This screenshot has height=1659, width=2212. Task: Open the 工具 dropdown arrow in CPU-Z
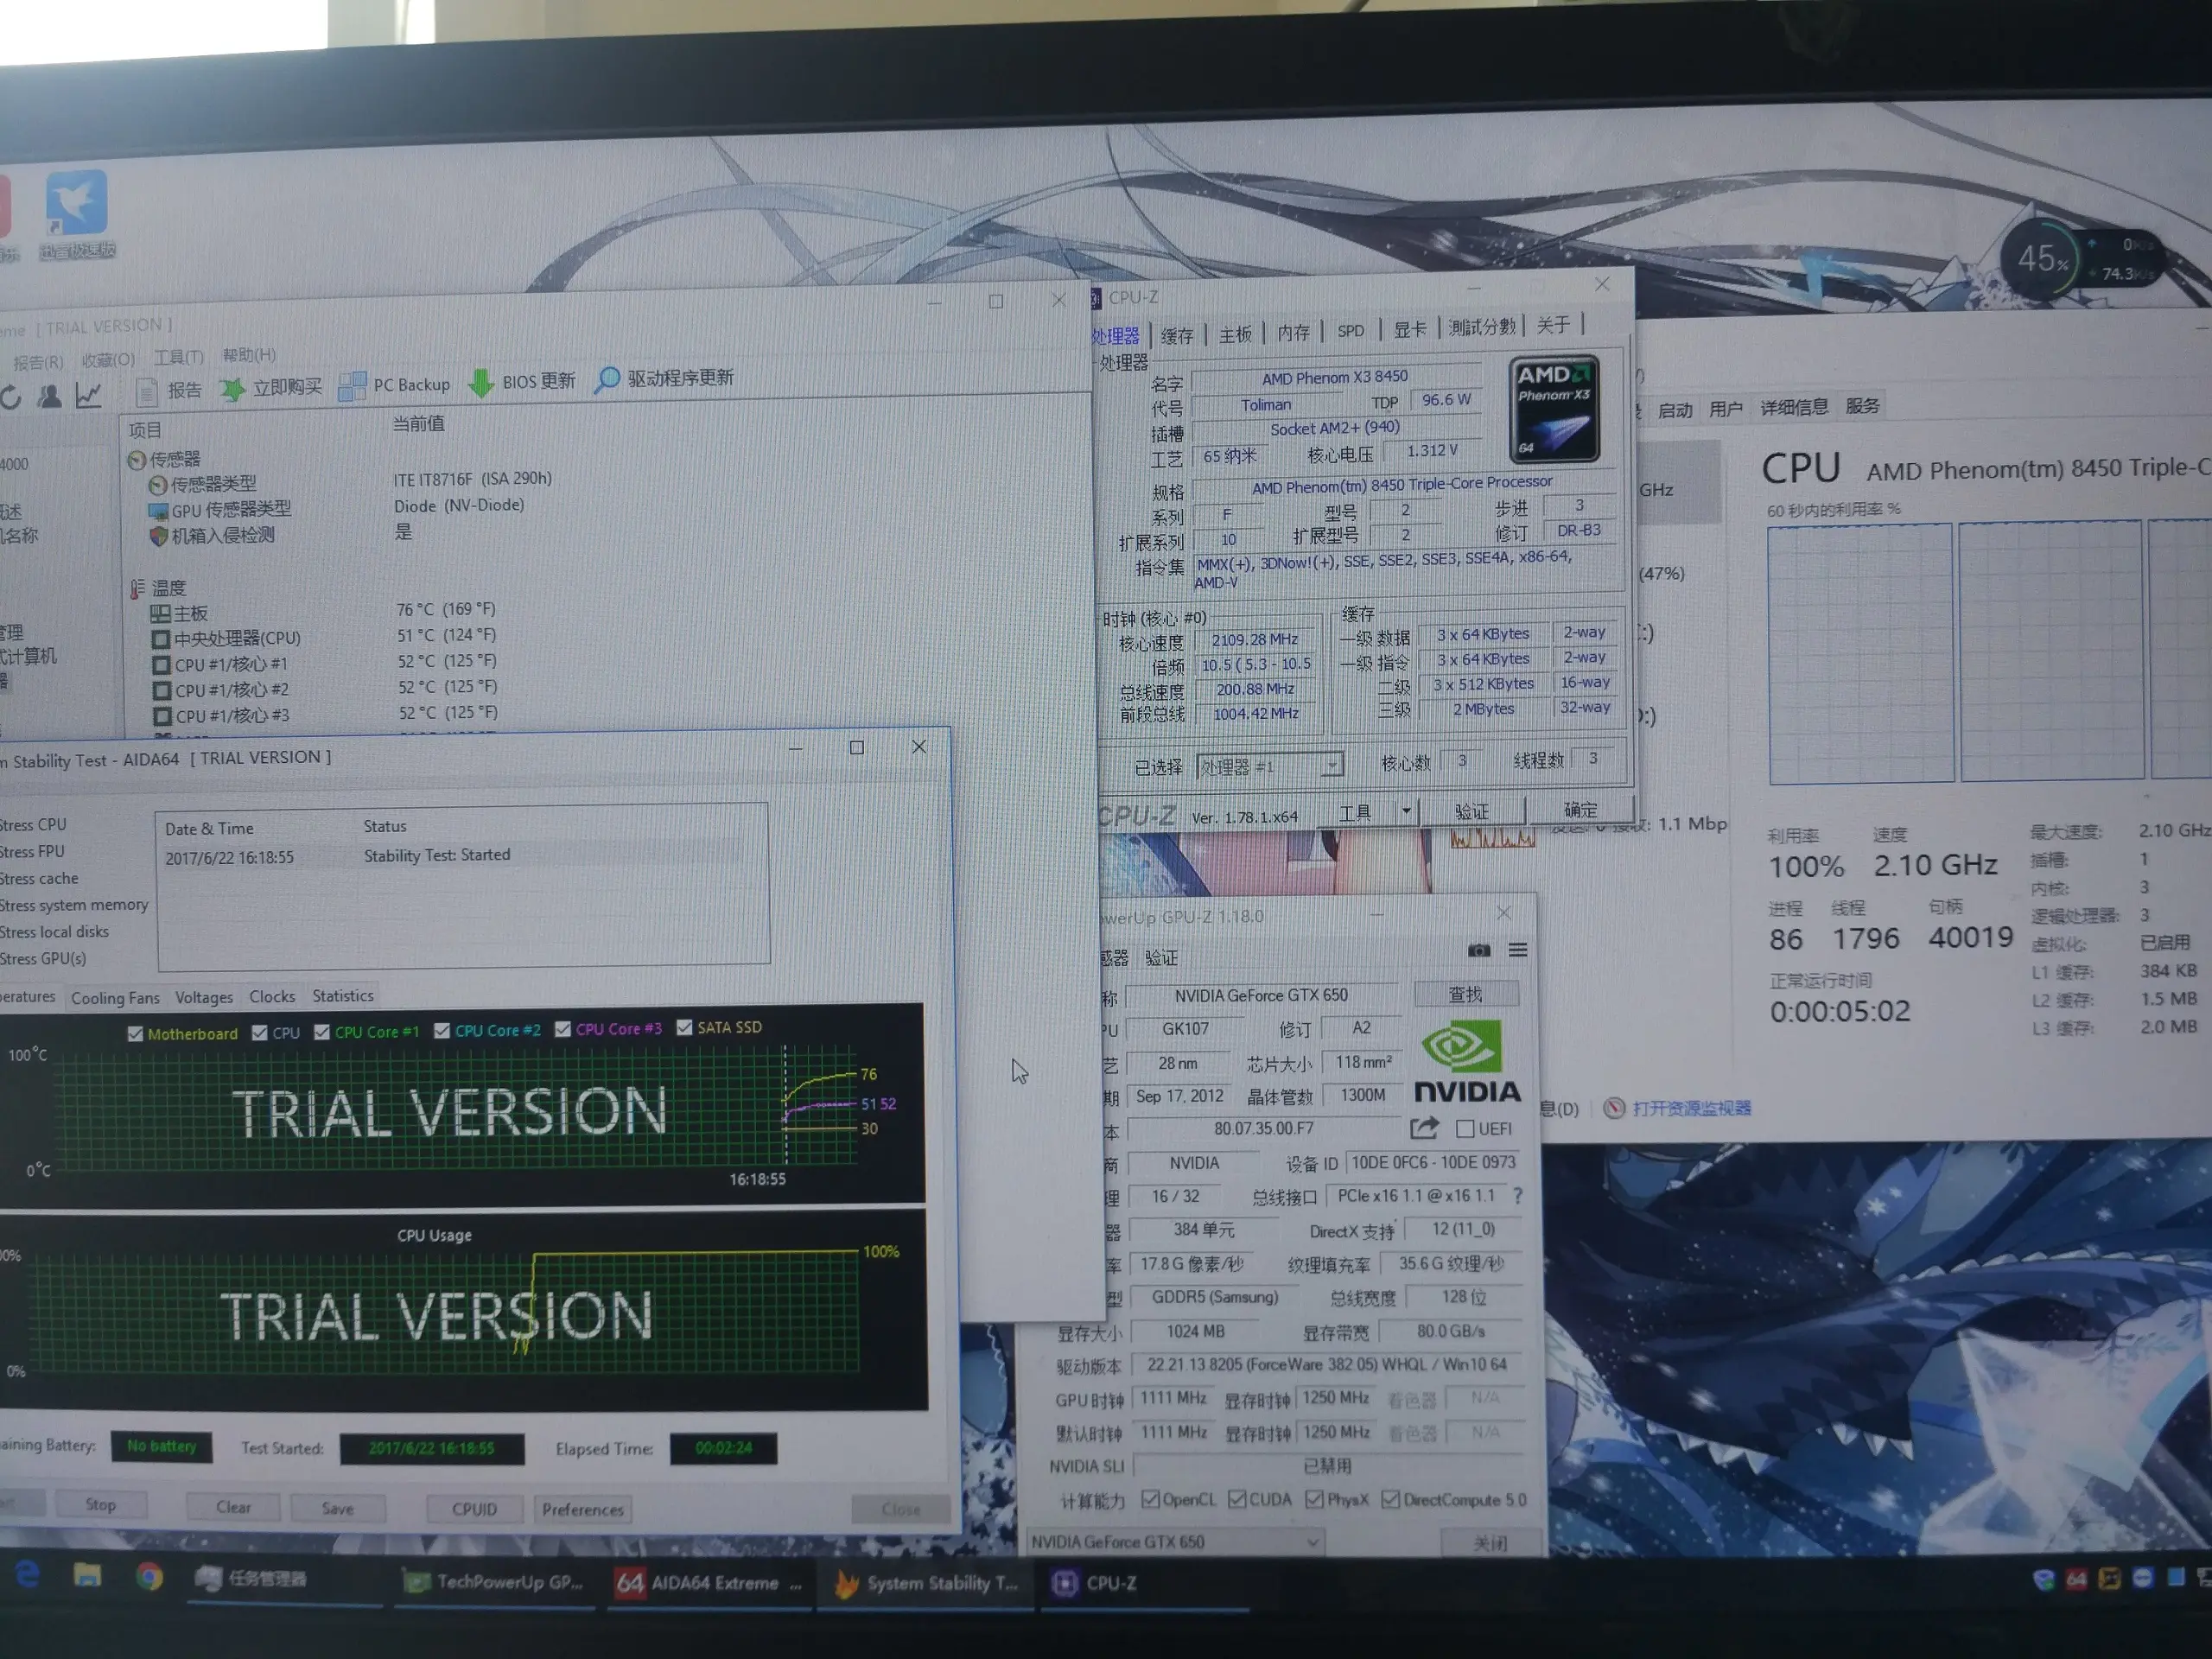[x=1406, y=811]
